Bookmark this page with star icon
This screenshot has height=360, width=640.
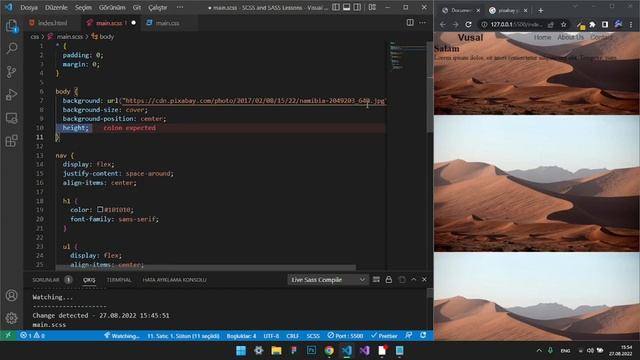[564, 24]
